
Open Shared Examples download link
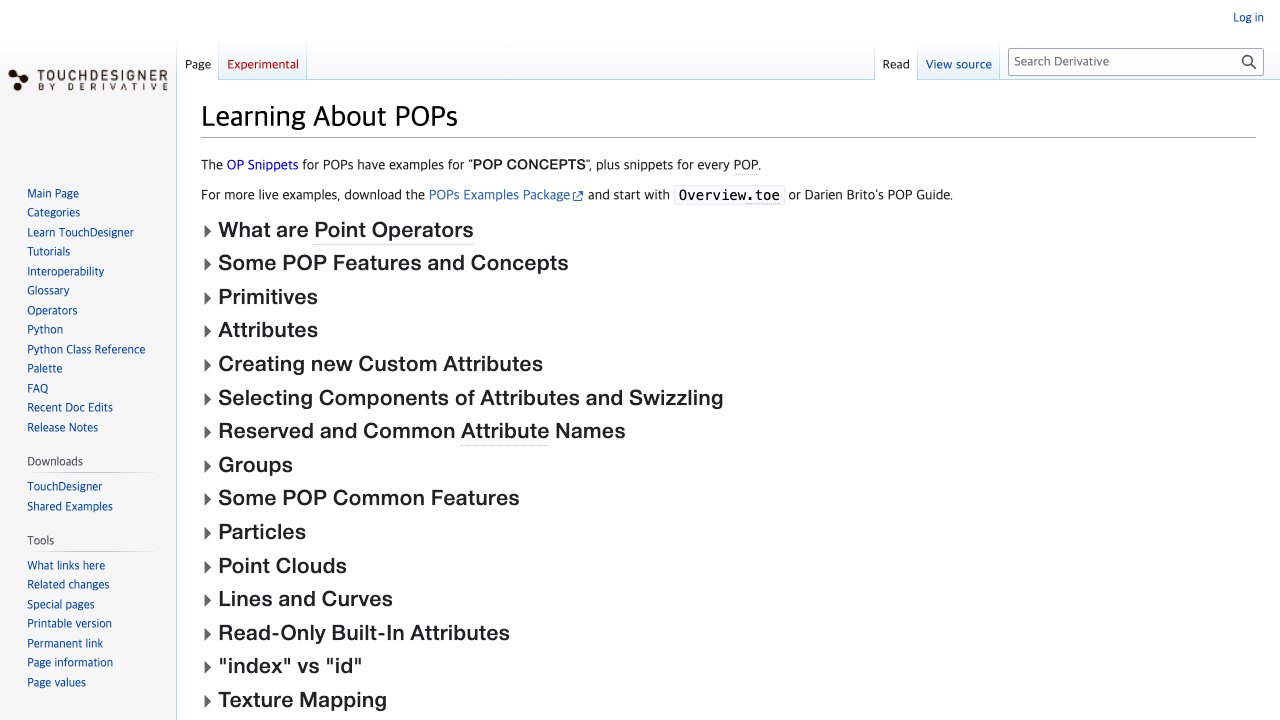70,507
